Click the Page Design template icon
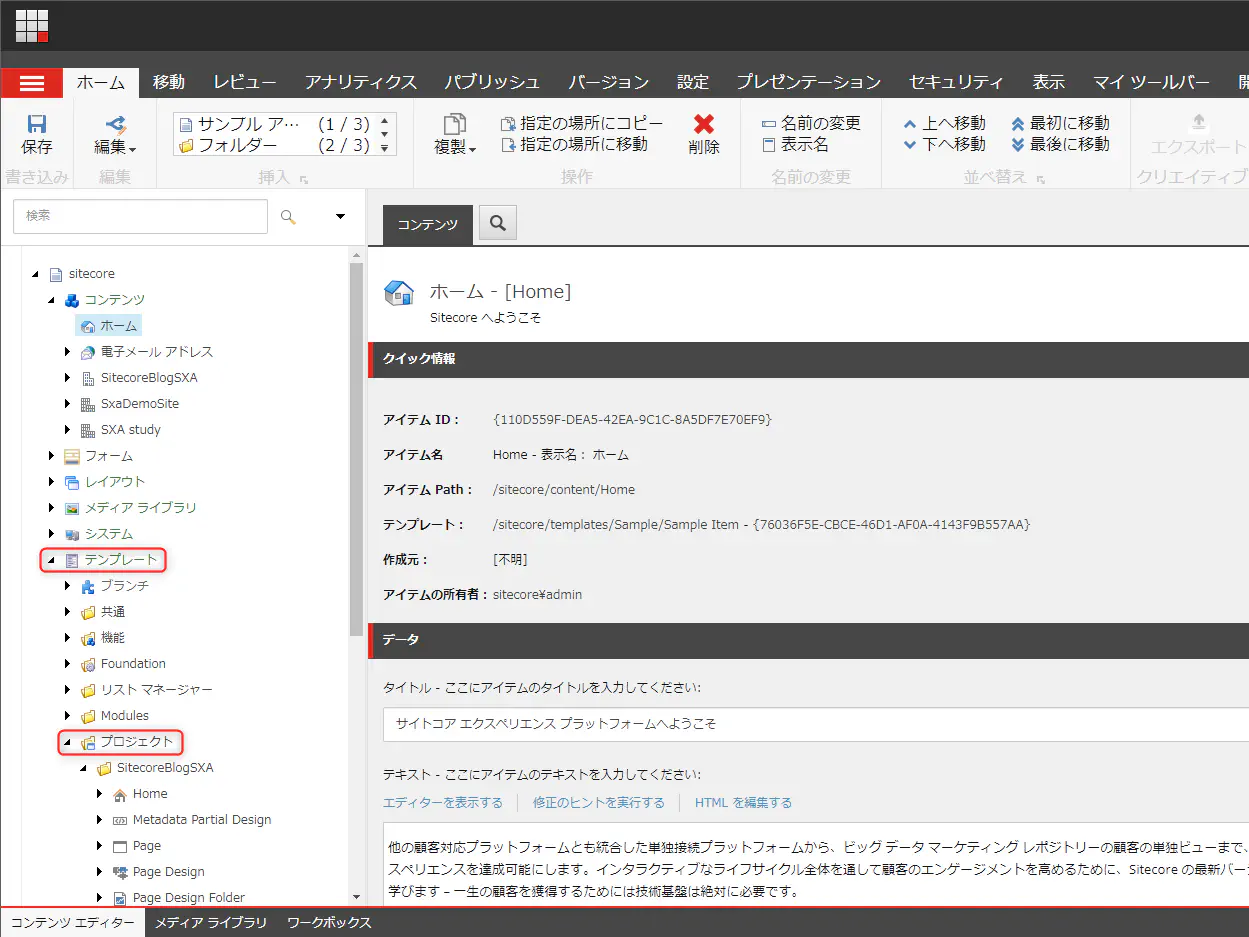The height and width of the screenshot is (937, 1249). (119, 872)
